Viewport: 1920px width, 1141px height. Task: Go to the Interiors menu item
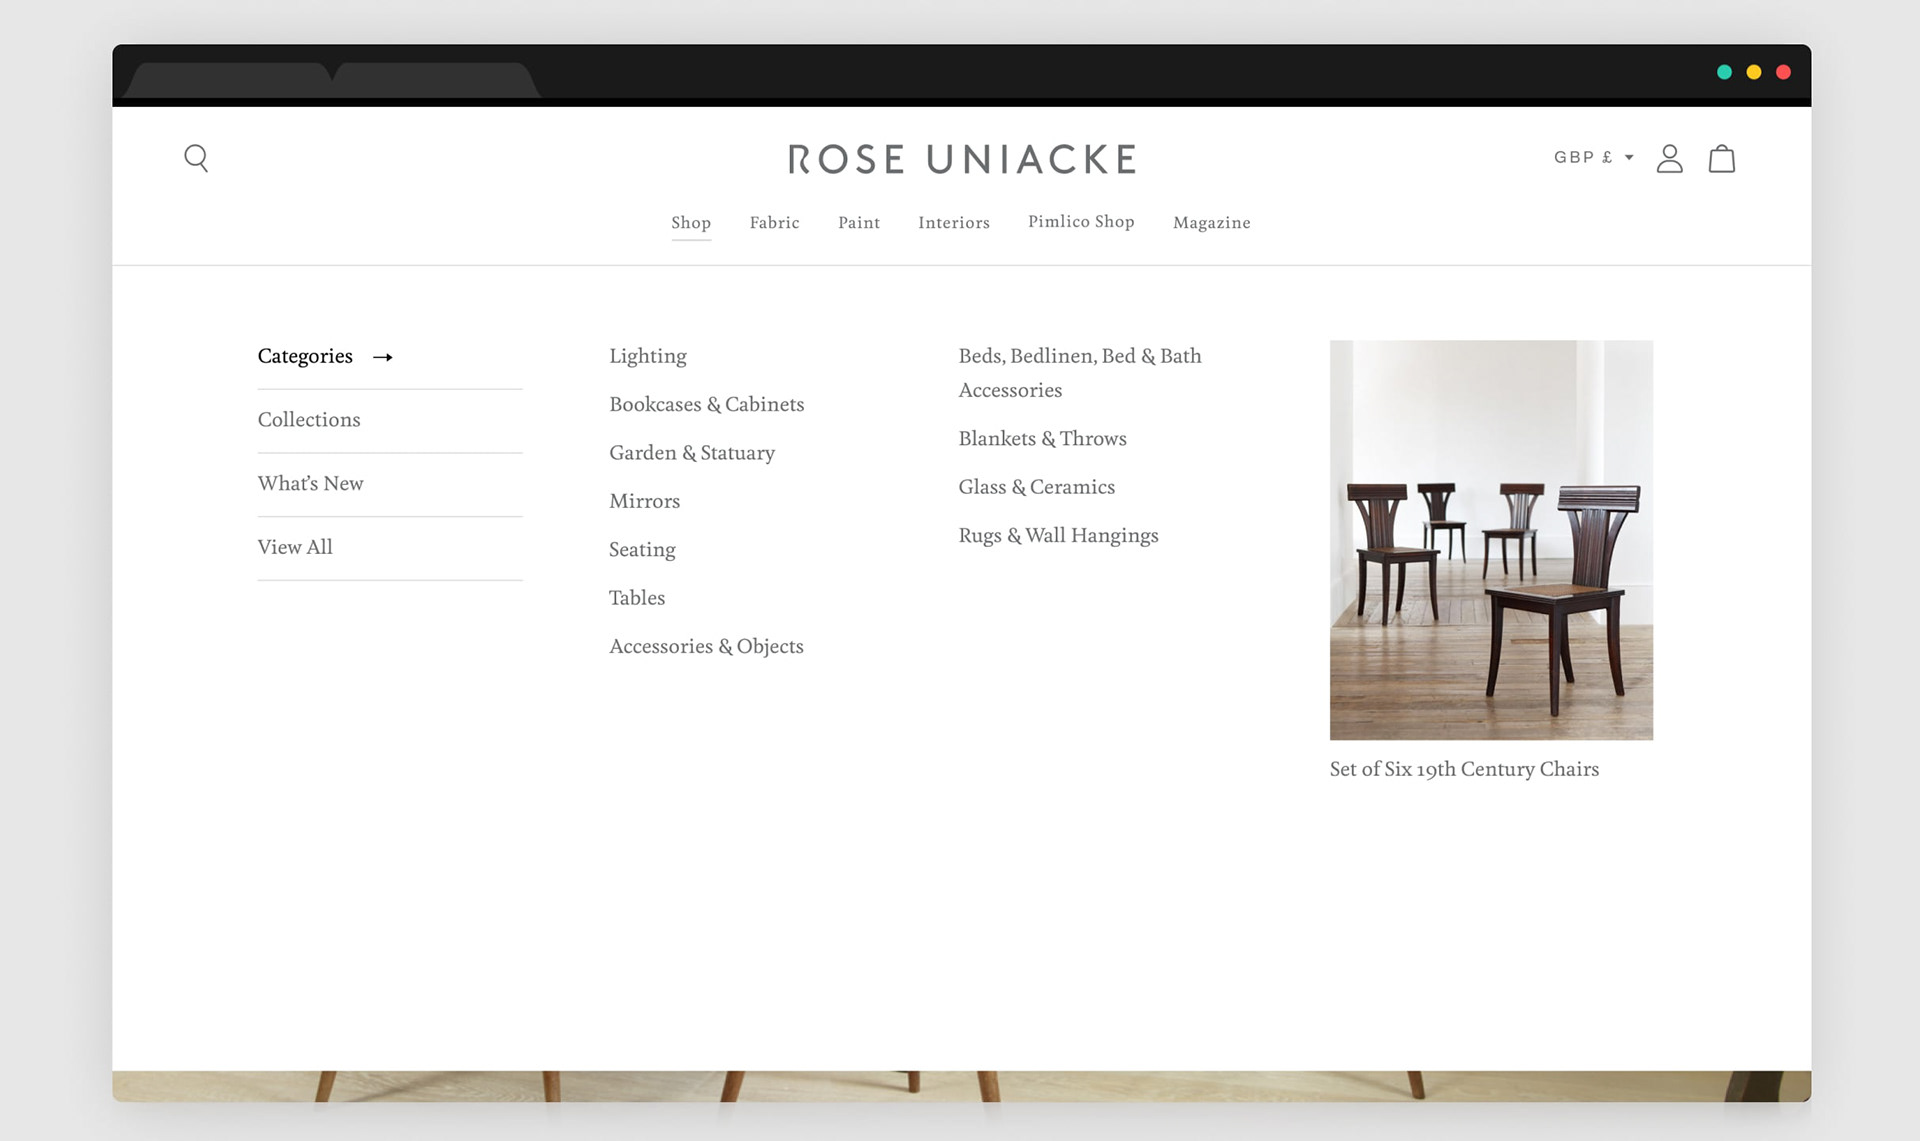[954, 222]
